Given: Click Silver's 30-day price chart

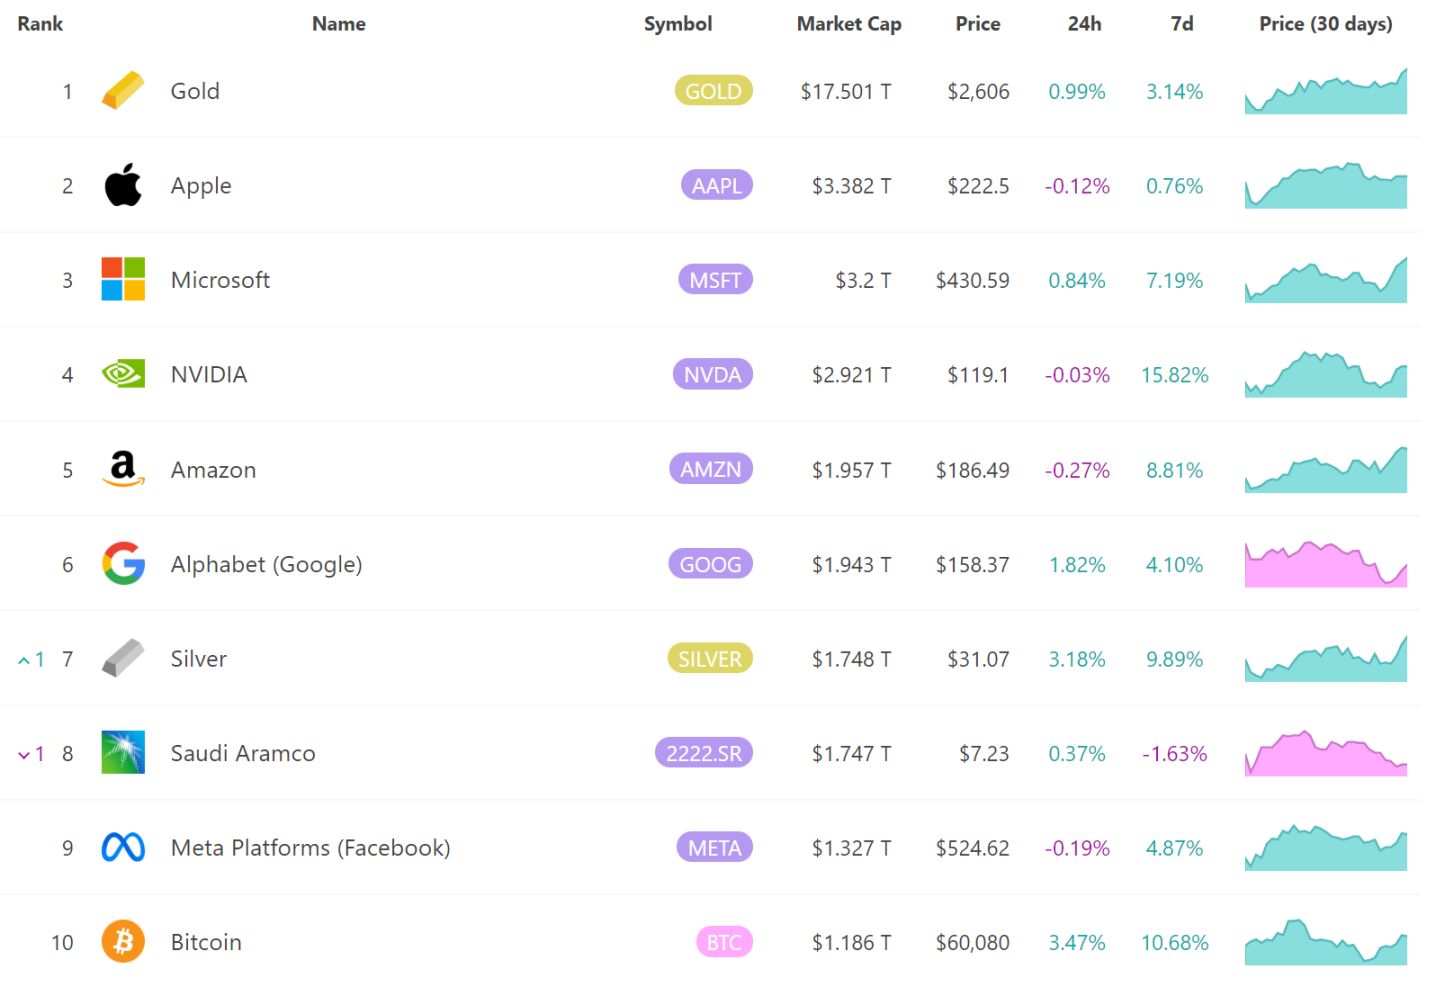Looking at the screenshot, I should pyautogui.click(x=1326, y=658).
